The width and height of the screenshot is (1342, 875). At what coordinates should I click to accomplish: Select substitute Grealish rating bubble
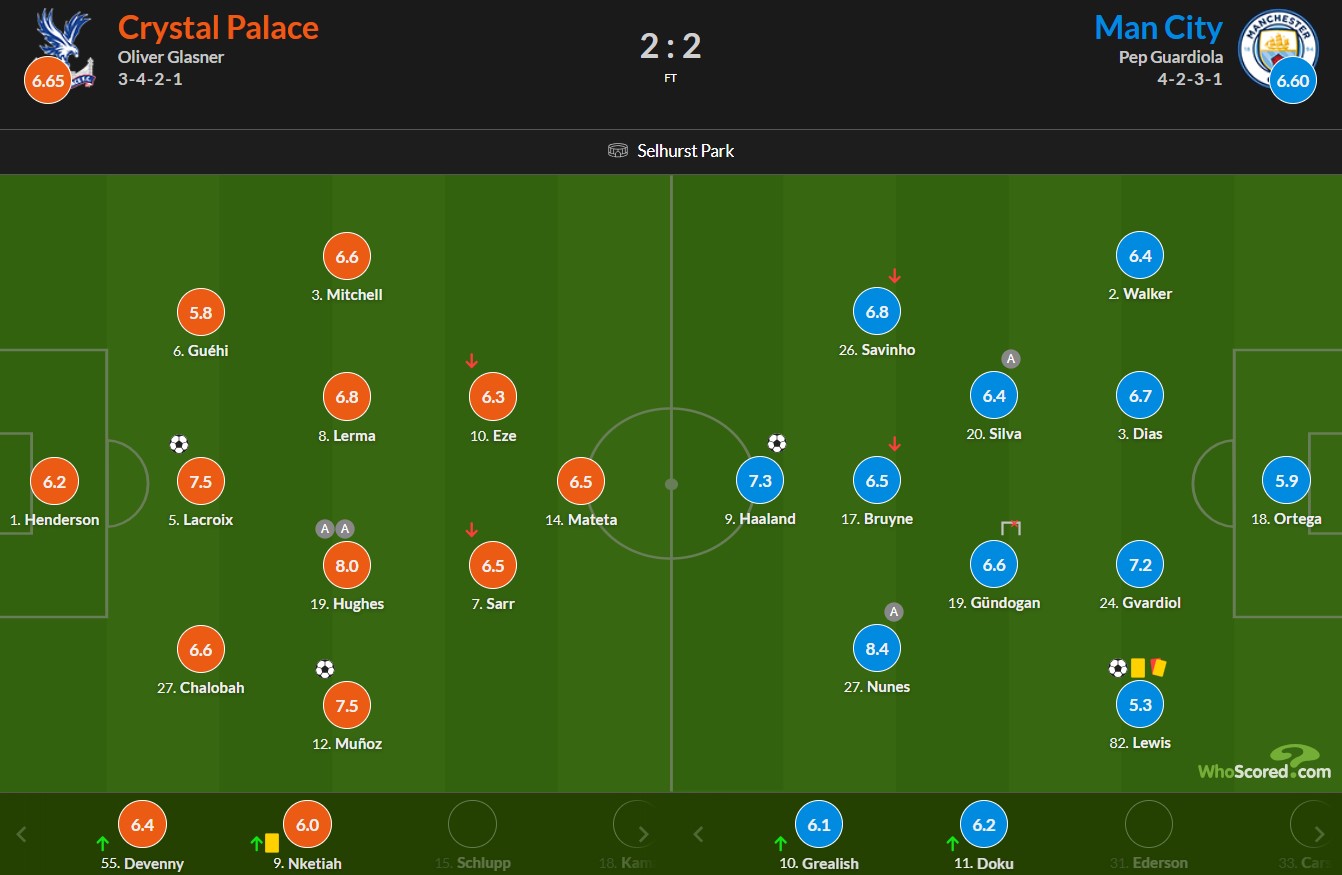click(x=820, y=825)
